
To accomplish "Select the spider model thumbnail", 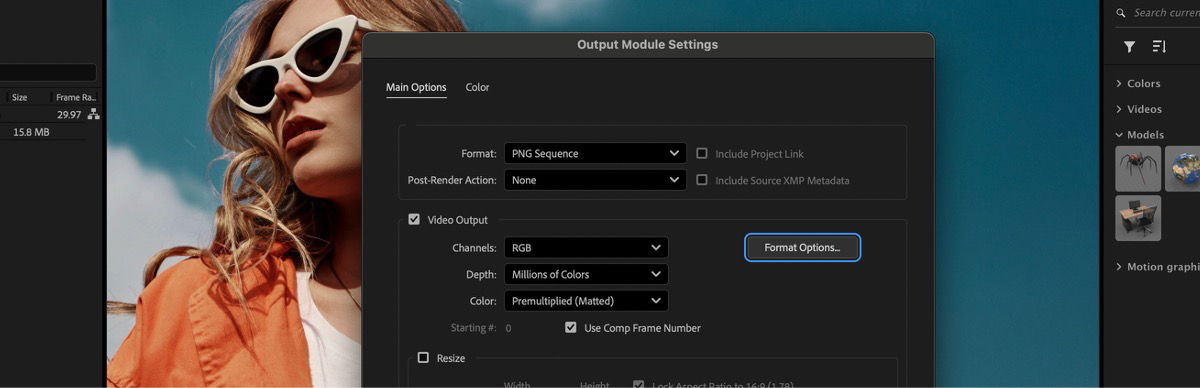I will coord(1138,169).
